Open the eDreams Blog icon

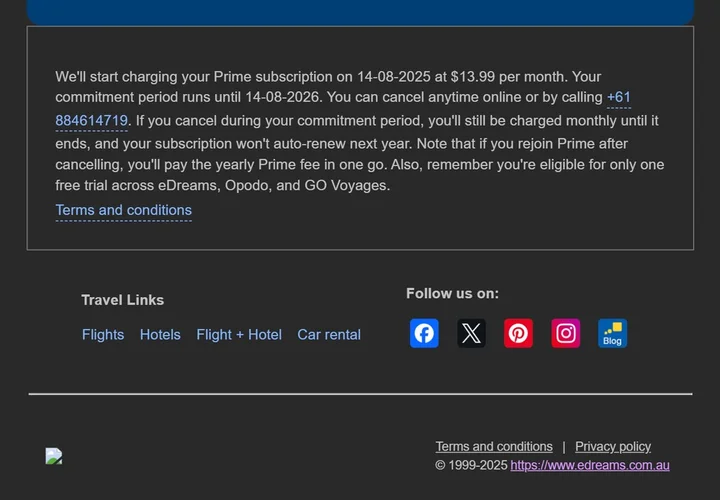[612, 333]
